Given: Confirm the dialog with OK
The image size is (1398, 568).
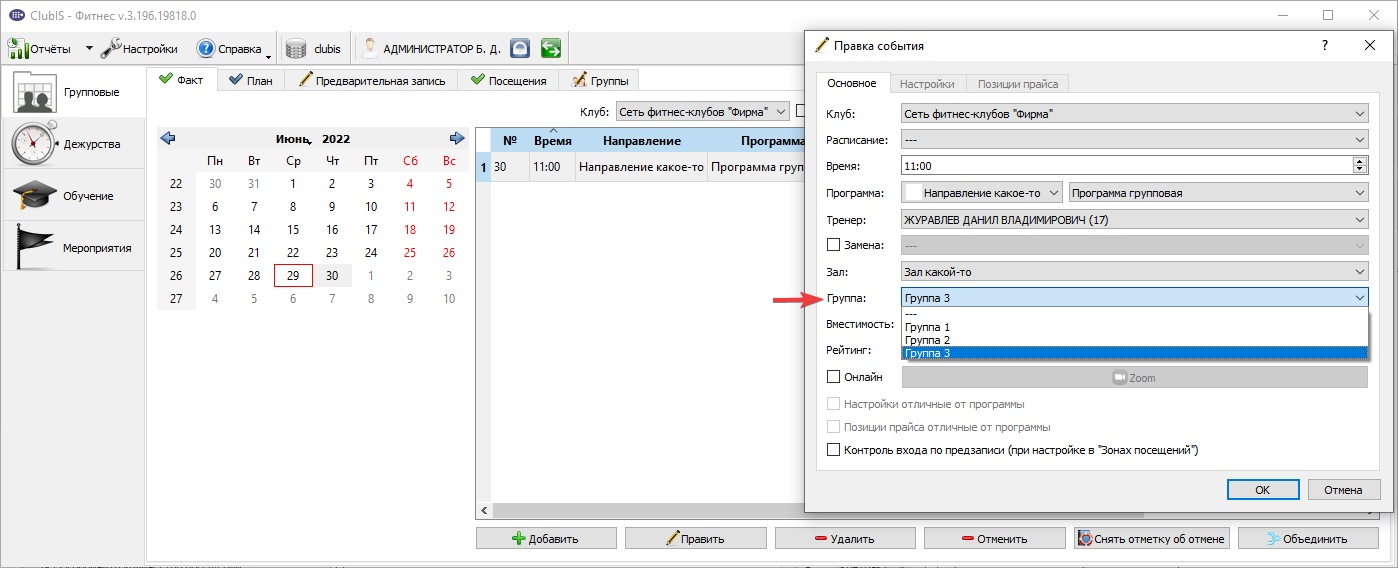Looking at the screenshot, I should coord(1263,490).
